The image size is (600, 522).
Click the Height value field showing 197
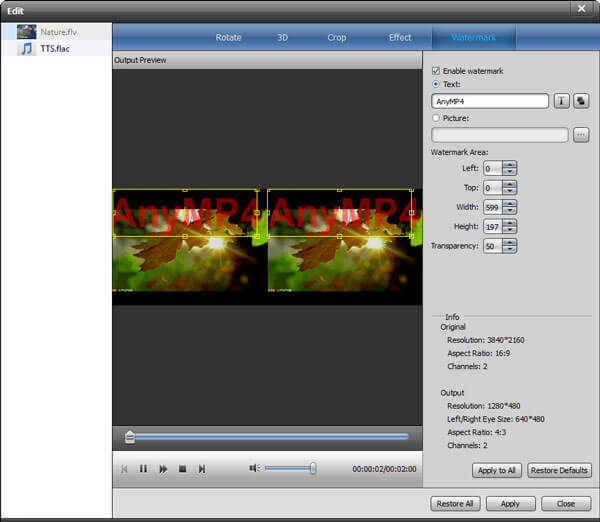point(493,227)
